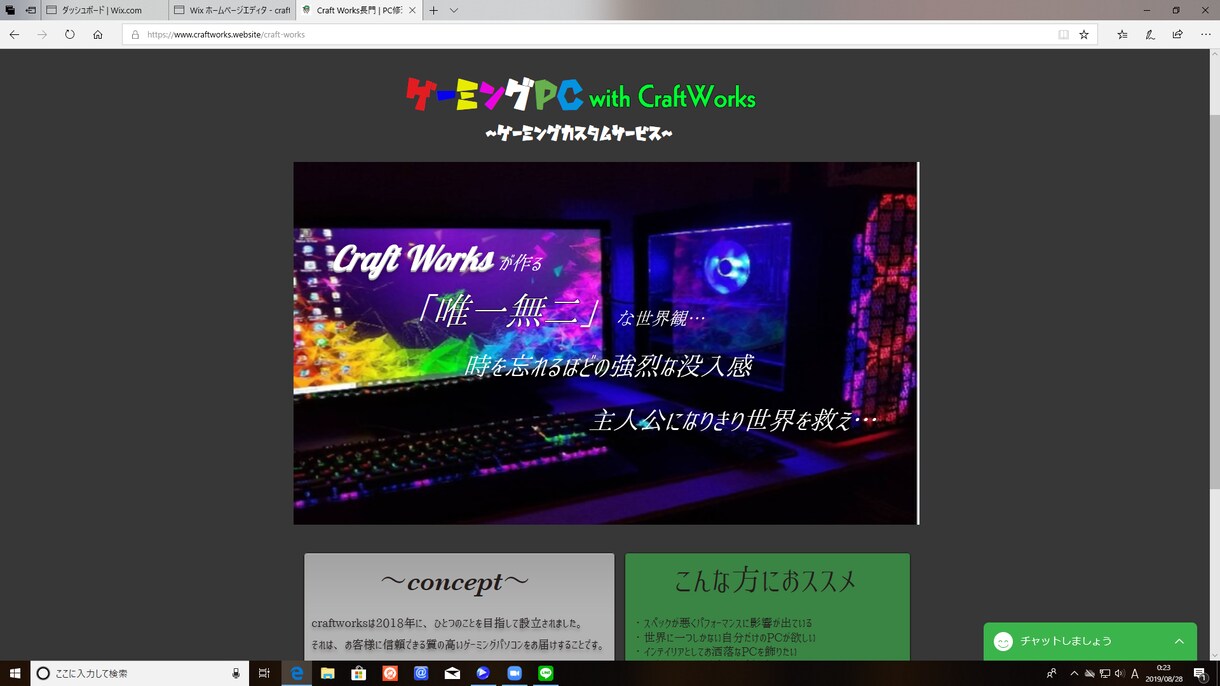The image size is (1220, 686).
Task: Add page to favorites with star icon
Action: pos(1084,34)
